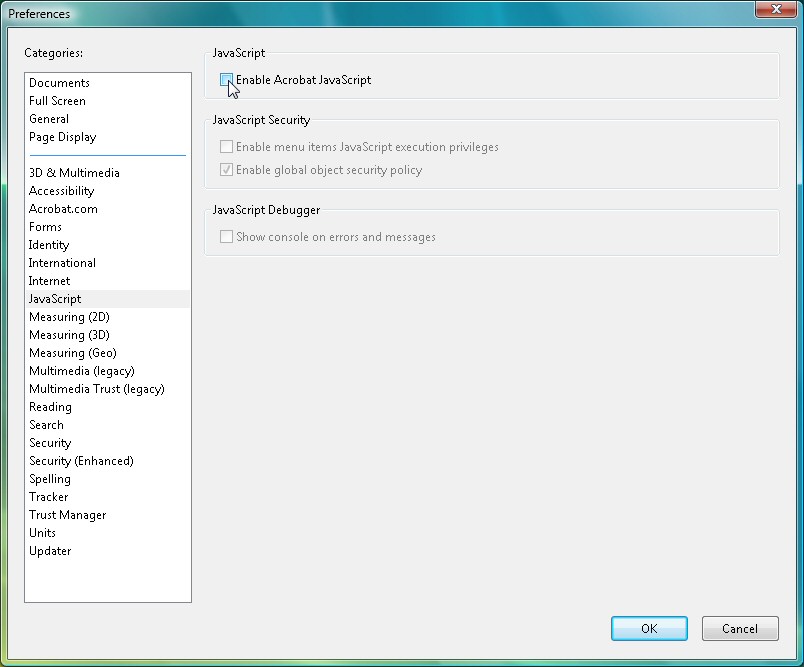Toggle Enable menu items JavaScript execution privileges
This screenshot has height=667, width=804.
pyautogui.click(x=226, y=147)
